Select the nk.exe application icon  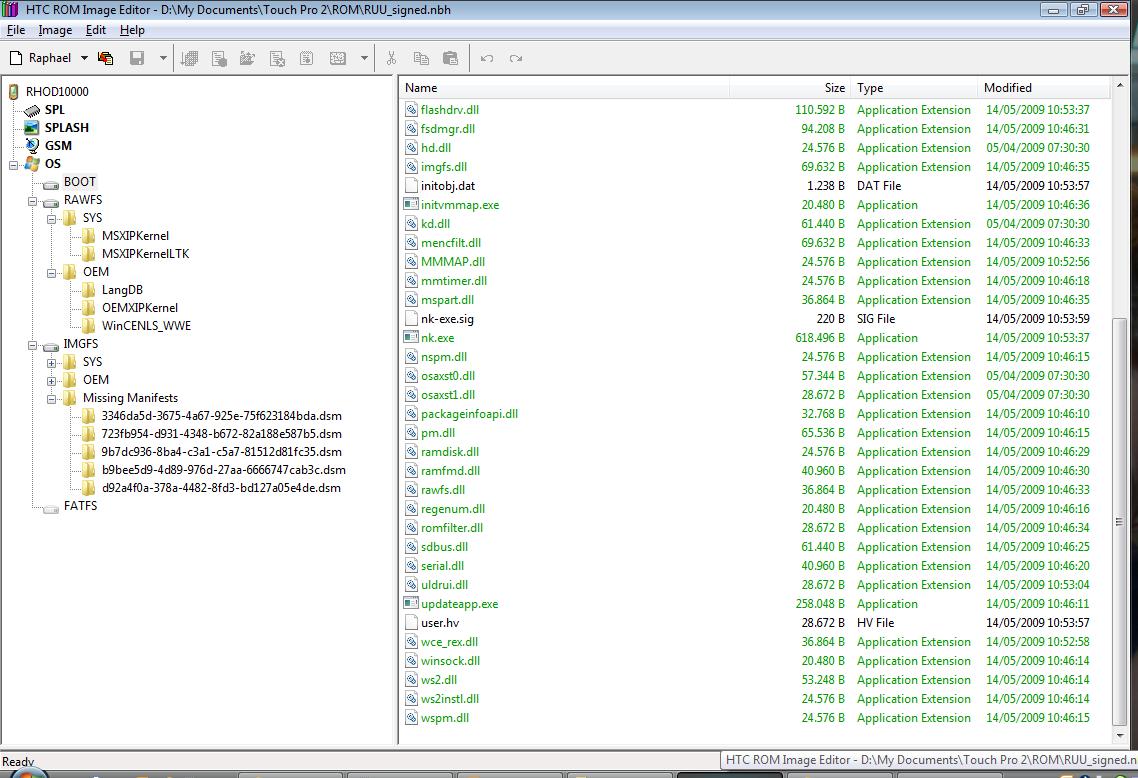point(412,337)
